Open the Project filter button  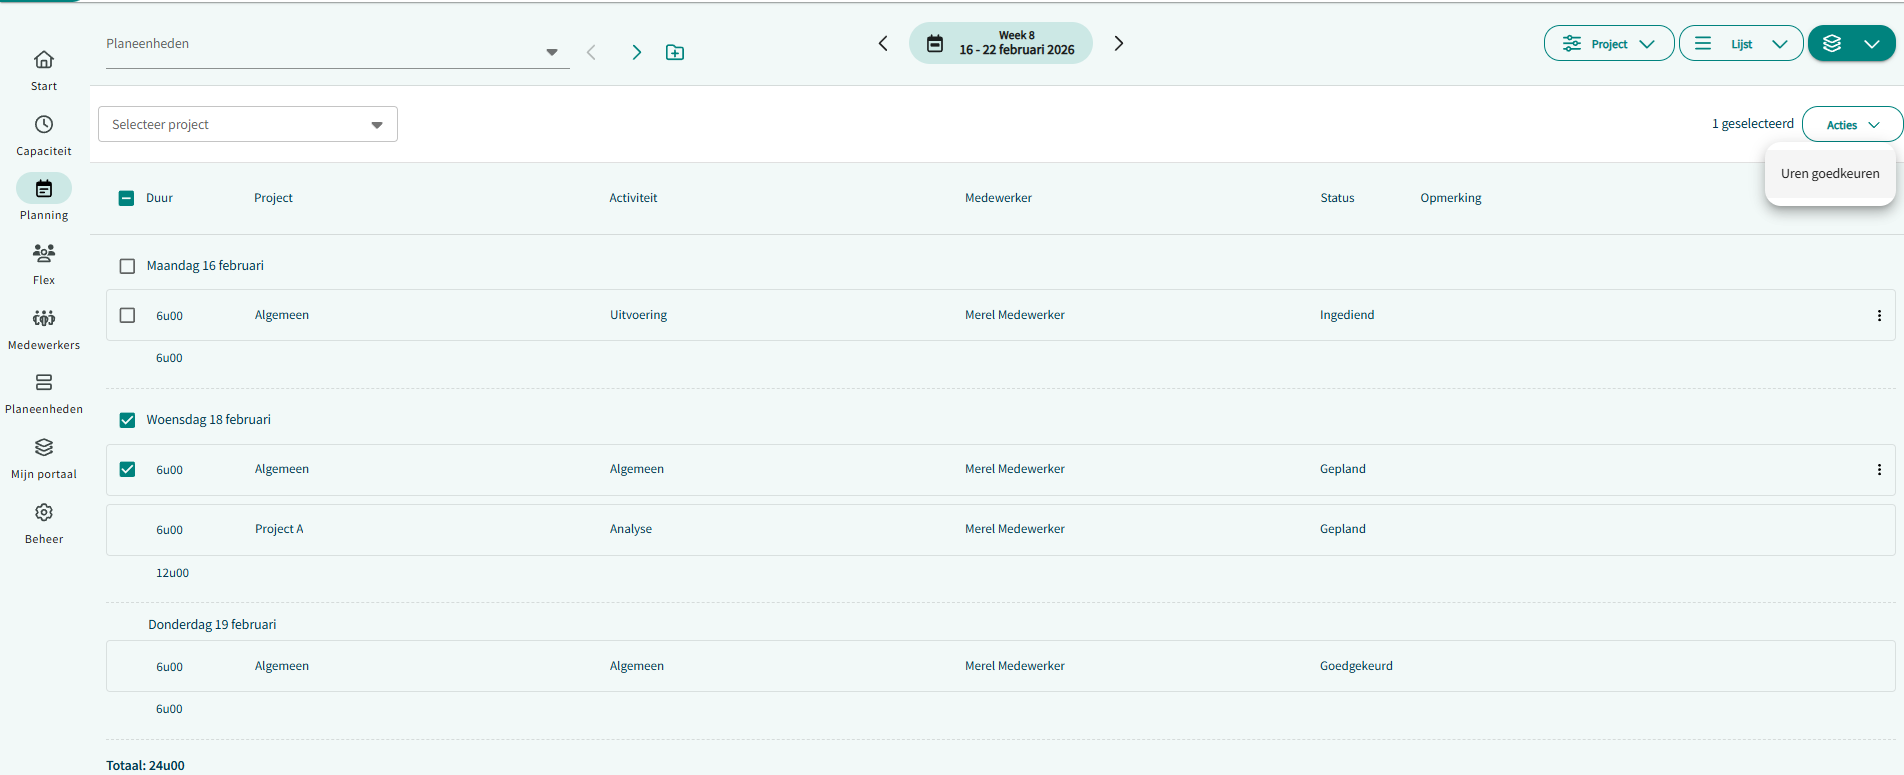pyautogui.click(x=1608, y=44)
